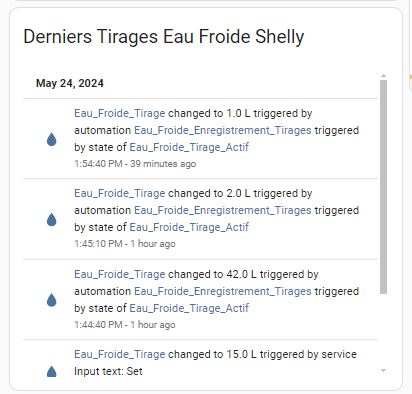Image resolution: width=412 pixels, height=394 pixels.
Task: Click the 1:54:40 PM timestamp text
Action: pyautogui.click(x=98, y=164)
